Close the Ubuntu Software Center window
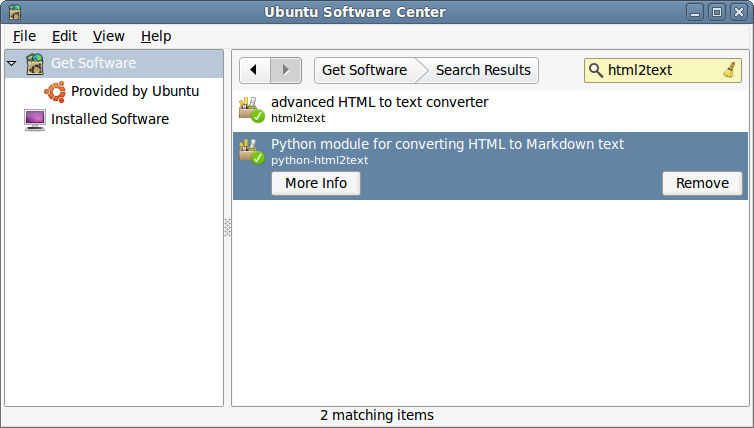754x428 pixels. [x=739, y=12]
